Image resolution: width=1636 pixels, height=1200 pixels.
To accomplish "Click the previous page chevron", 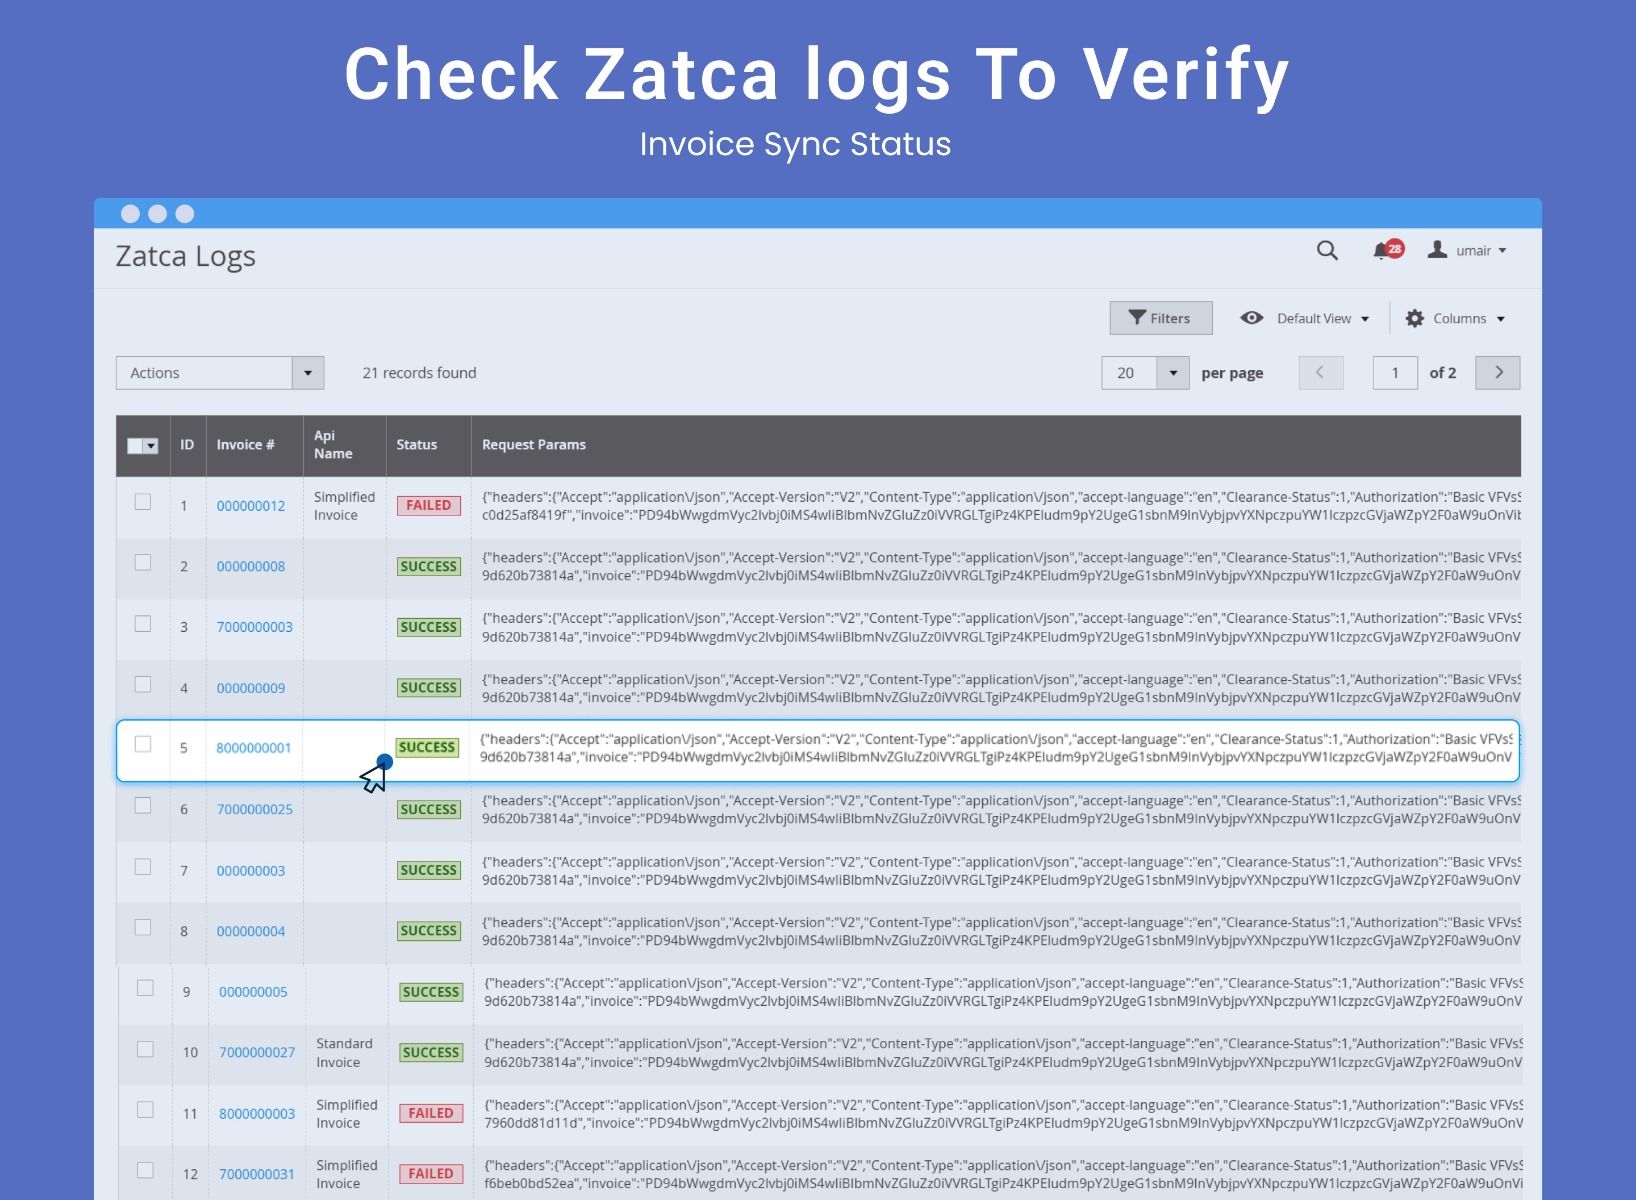I will (x=1321, y=372).
